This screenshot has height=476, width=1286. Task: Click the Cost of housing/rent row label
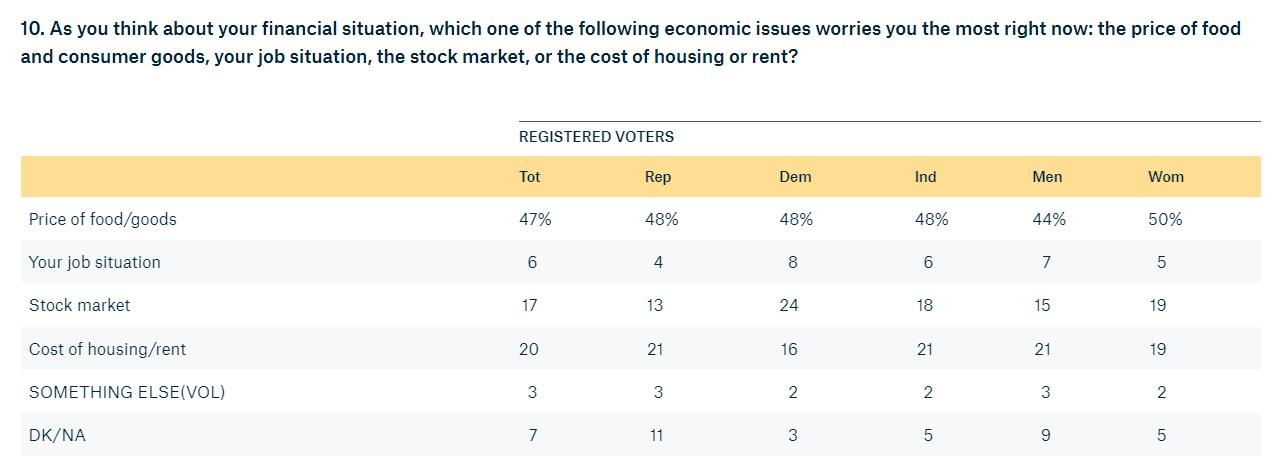click(x=107, y=349)
